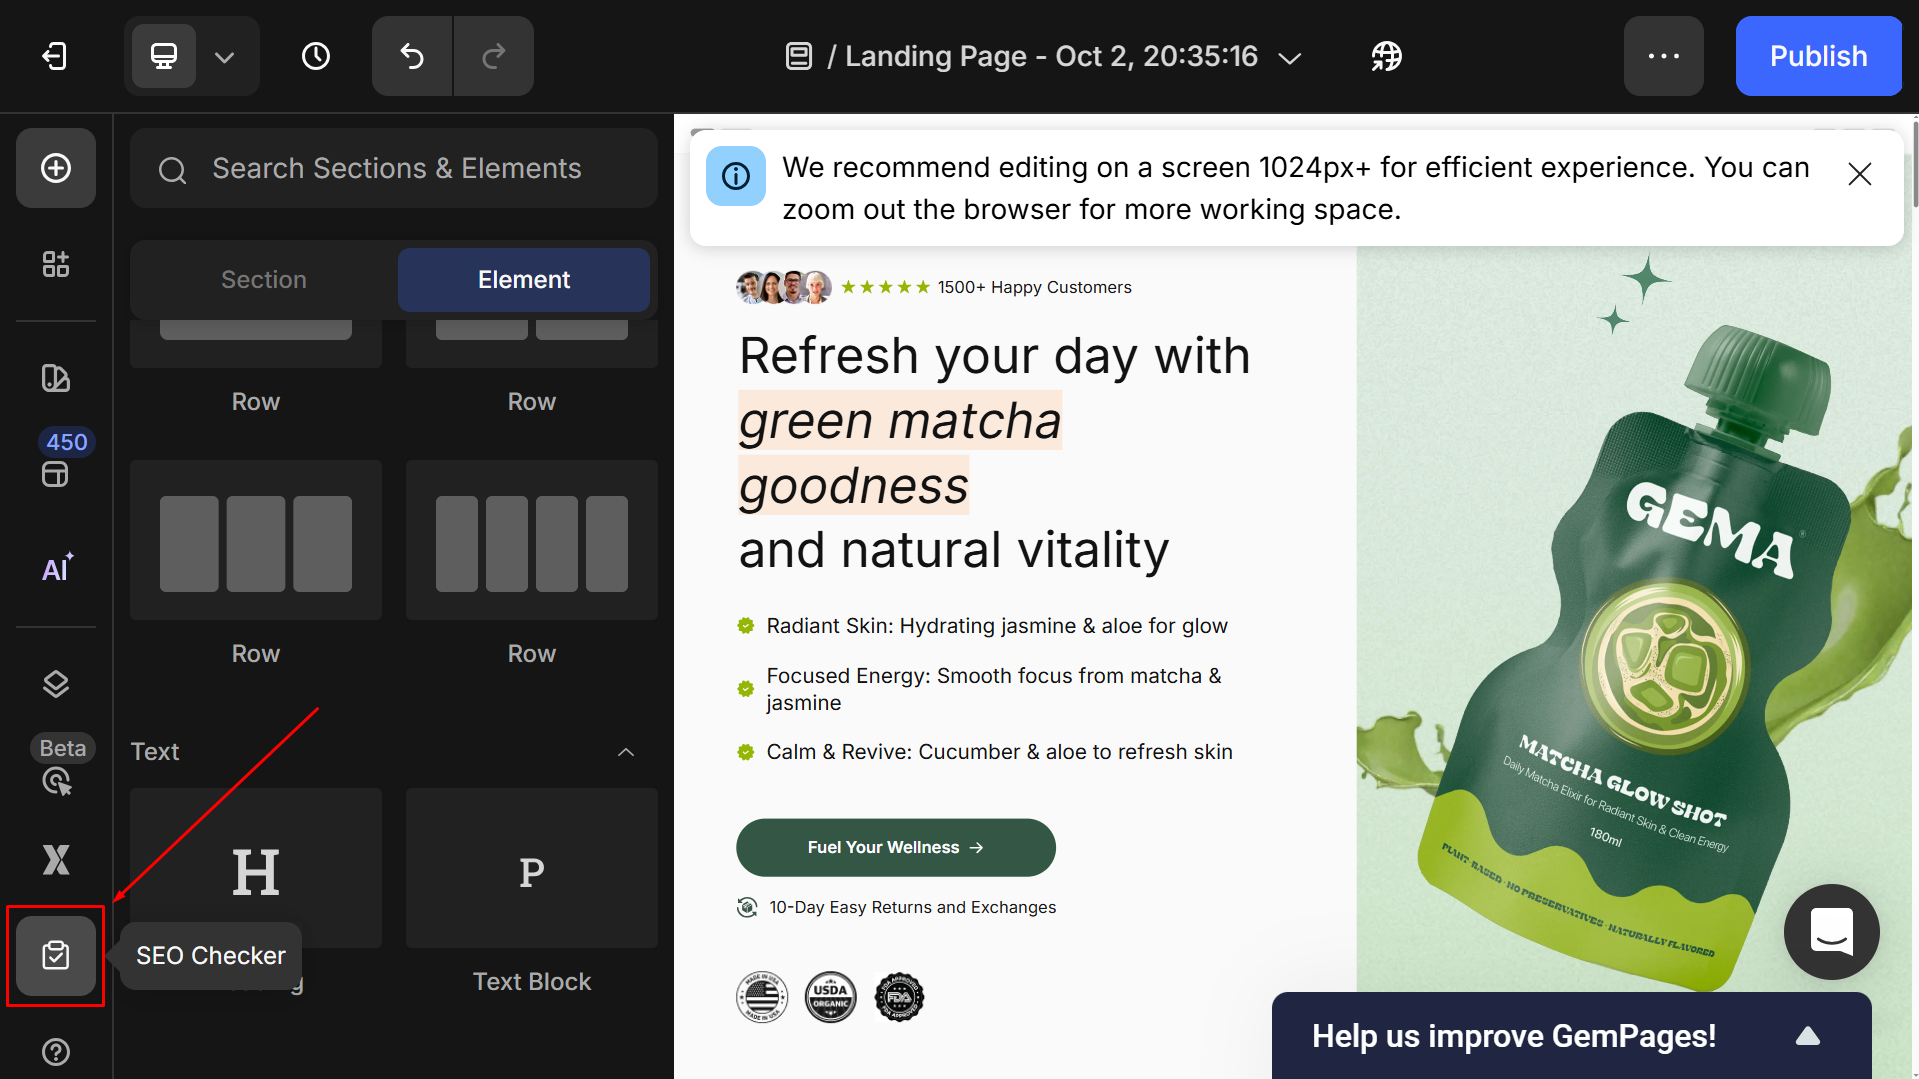Screen dimensions: 1919x1079
Task: Open the live chat bubble
Action: pos(1831,931)
